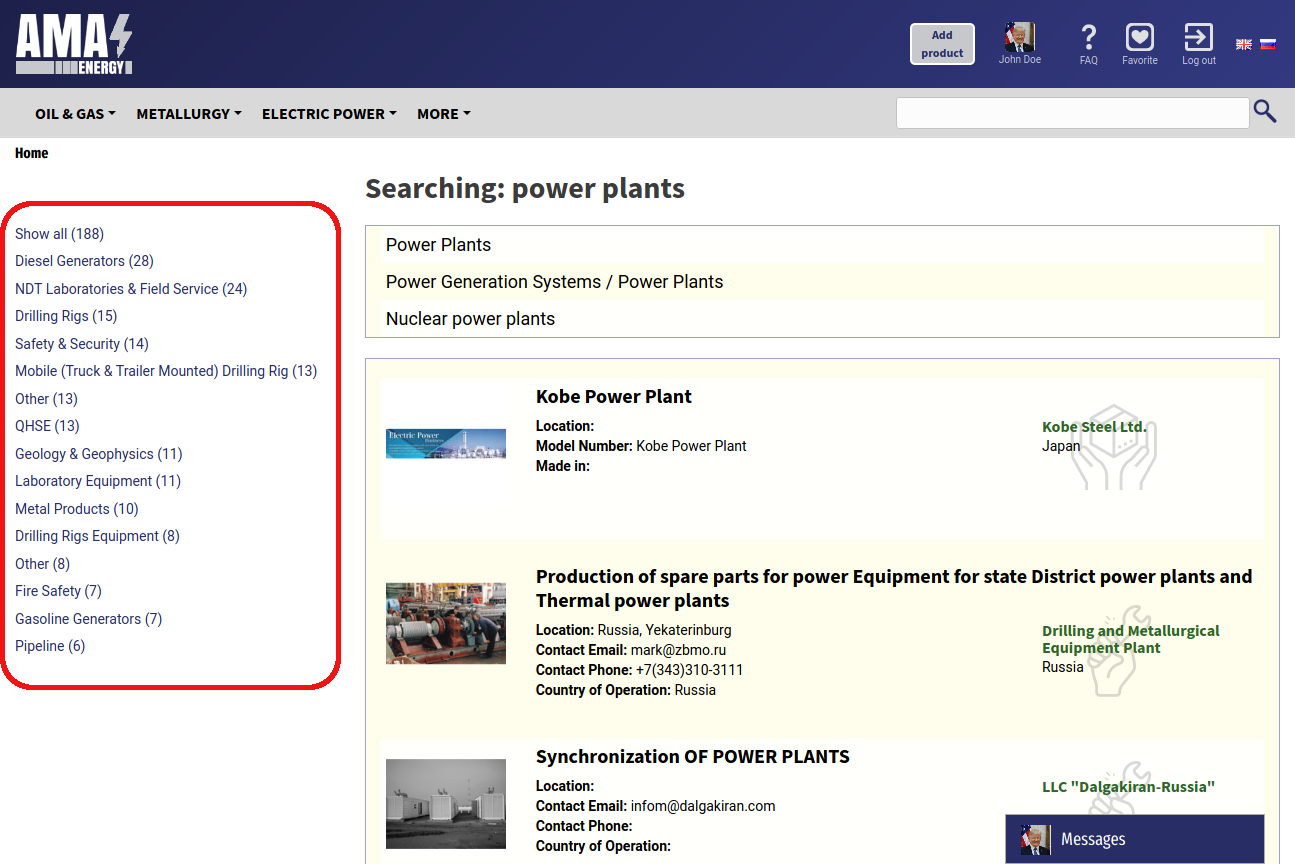Open John Doe profile avatar

click(1019, 37)
